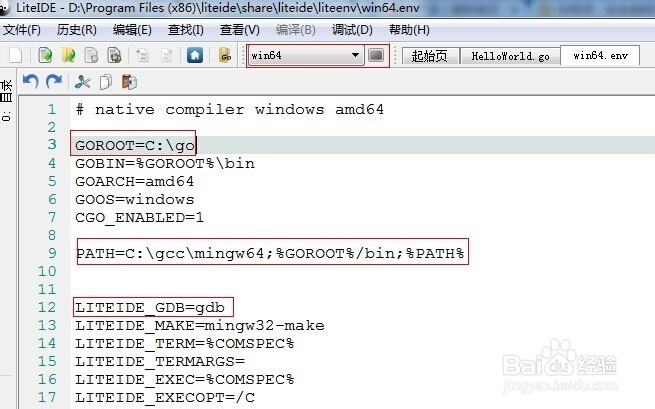
Task: Select the win64.env tab
Action: 600,55
